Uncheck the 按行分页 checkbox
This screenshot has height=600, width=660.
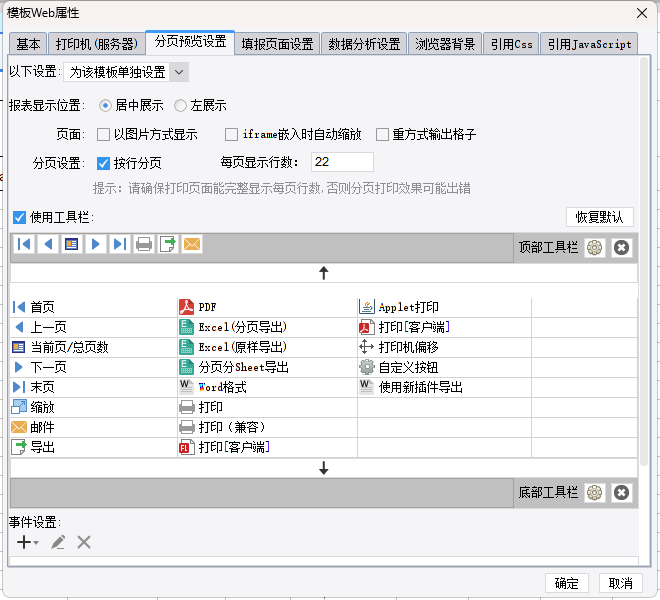pos(103,163)
